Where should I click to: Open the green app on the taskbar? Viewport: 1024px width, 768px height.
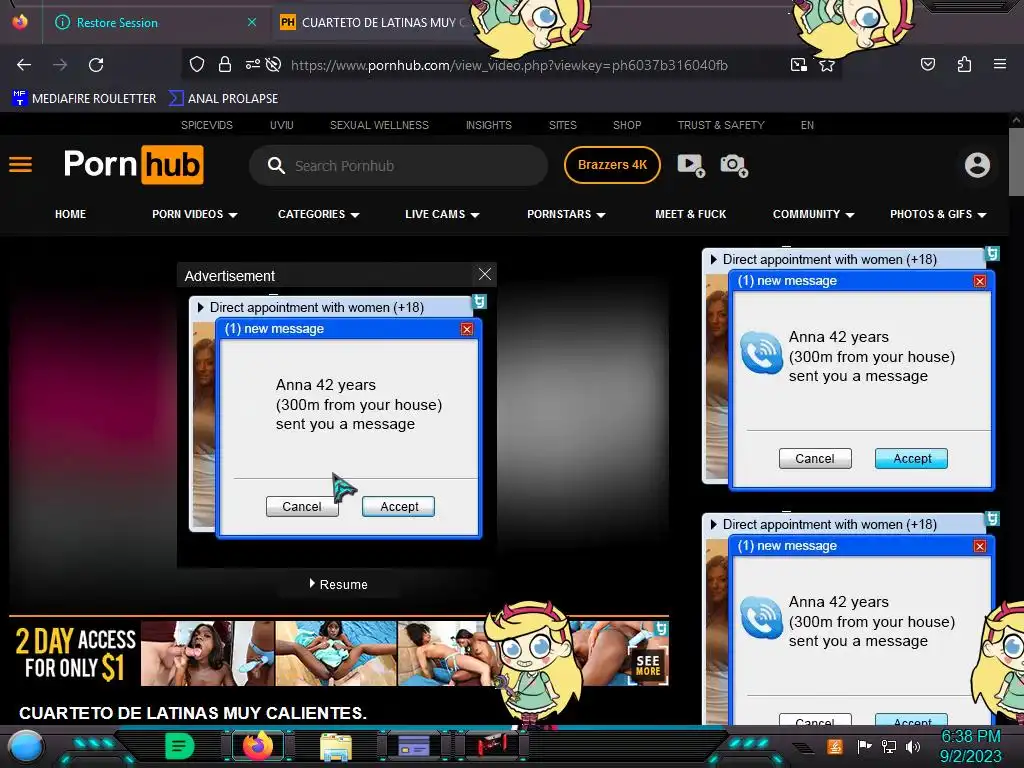(x=180, y=746)
